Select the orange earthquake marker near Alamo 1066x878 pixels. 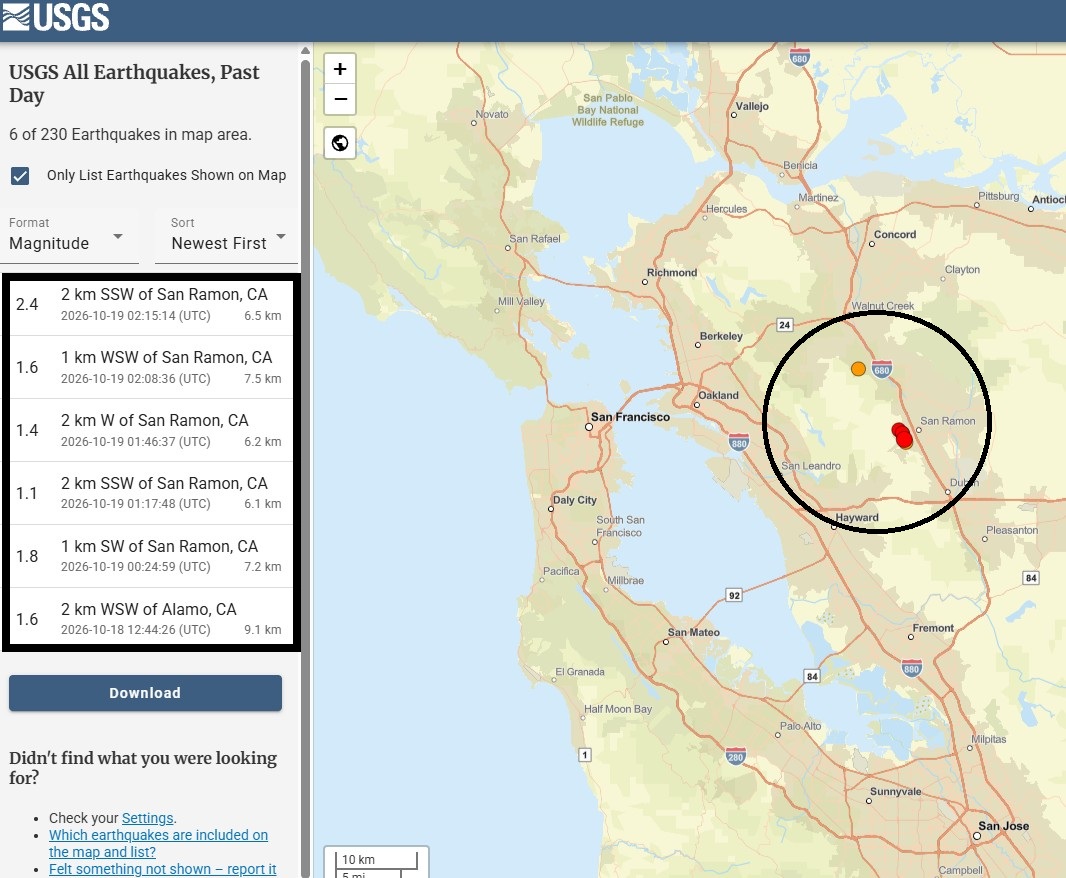(x=859, y=369)
